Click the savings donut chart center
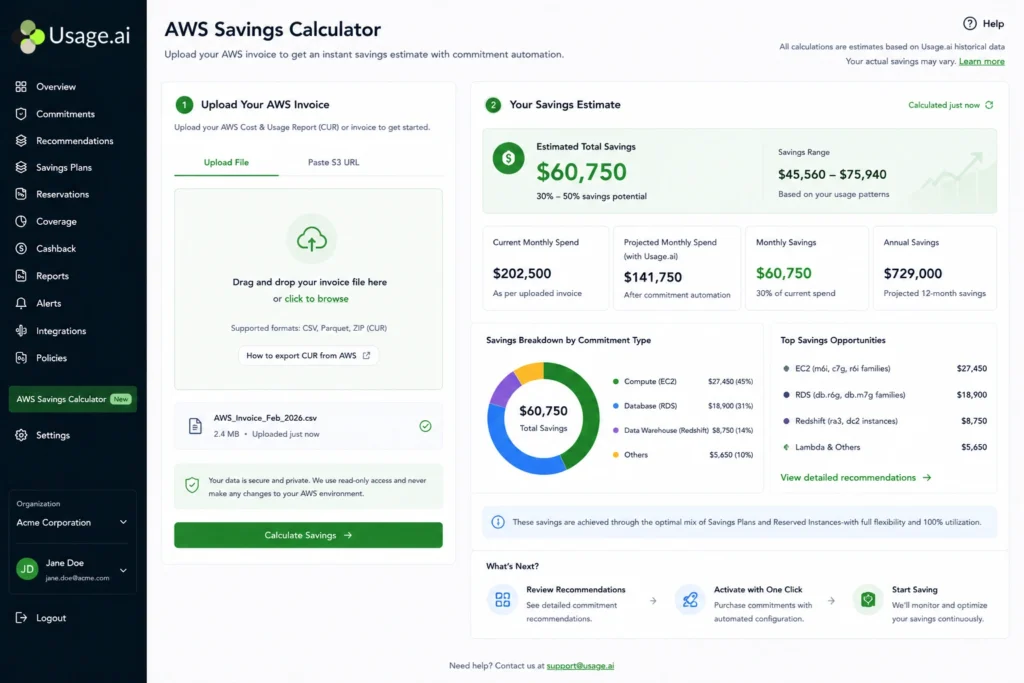Viewport: 1024px width, 683px height. coord(543,418)
